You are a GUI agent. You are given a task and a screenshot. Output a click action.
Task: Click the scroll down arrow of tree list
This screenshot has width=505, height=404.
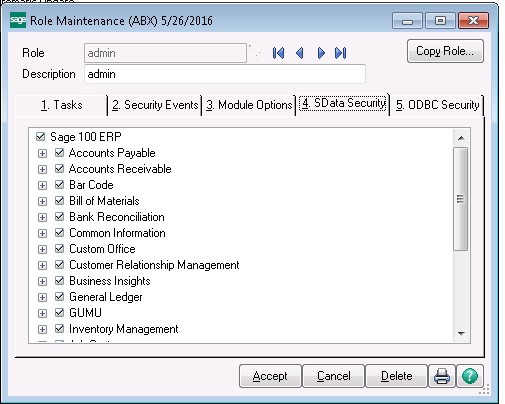coord(461,333)
